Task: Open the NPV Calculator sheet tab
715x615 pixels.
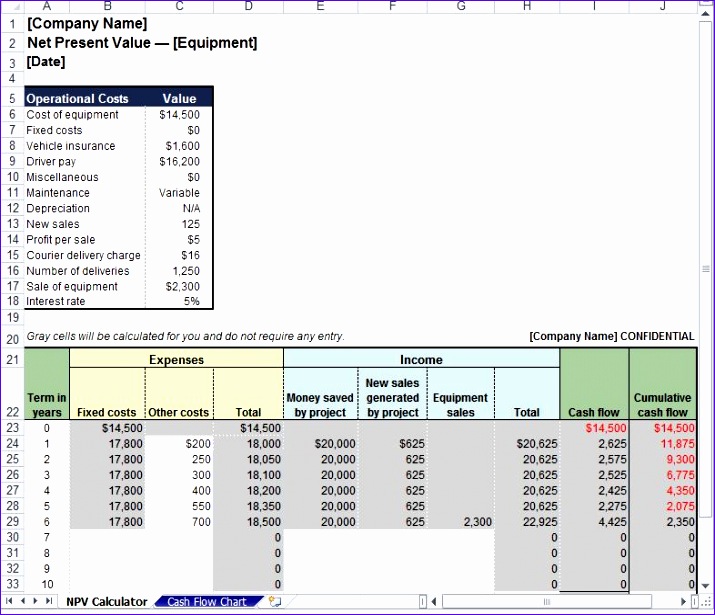Action: (107, 602)
